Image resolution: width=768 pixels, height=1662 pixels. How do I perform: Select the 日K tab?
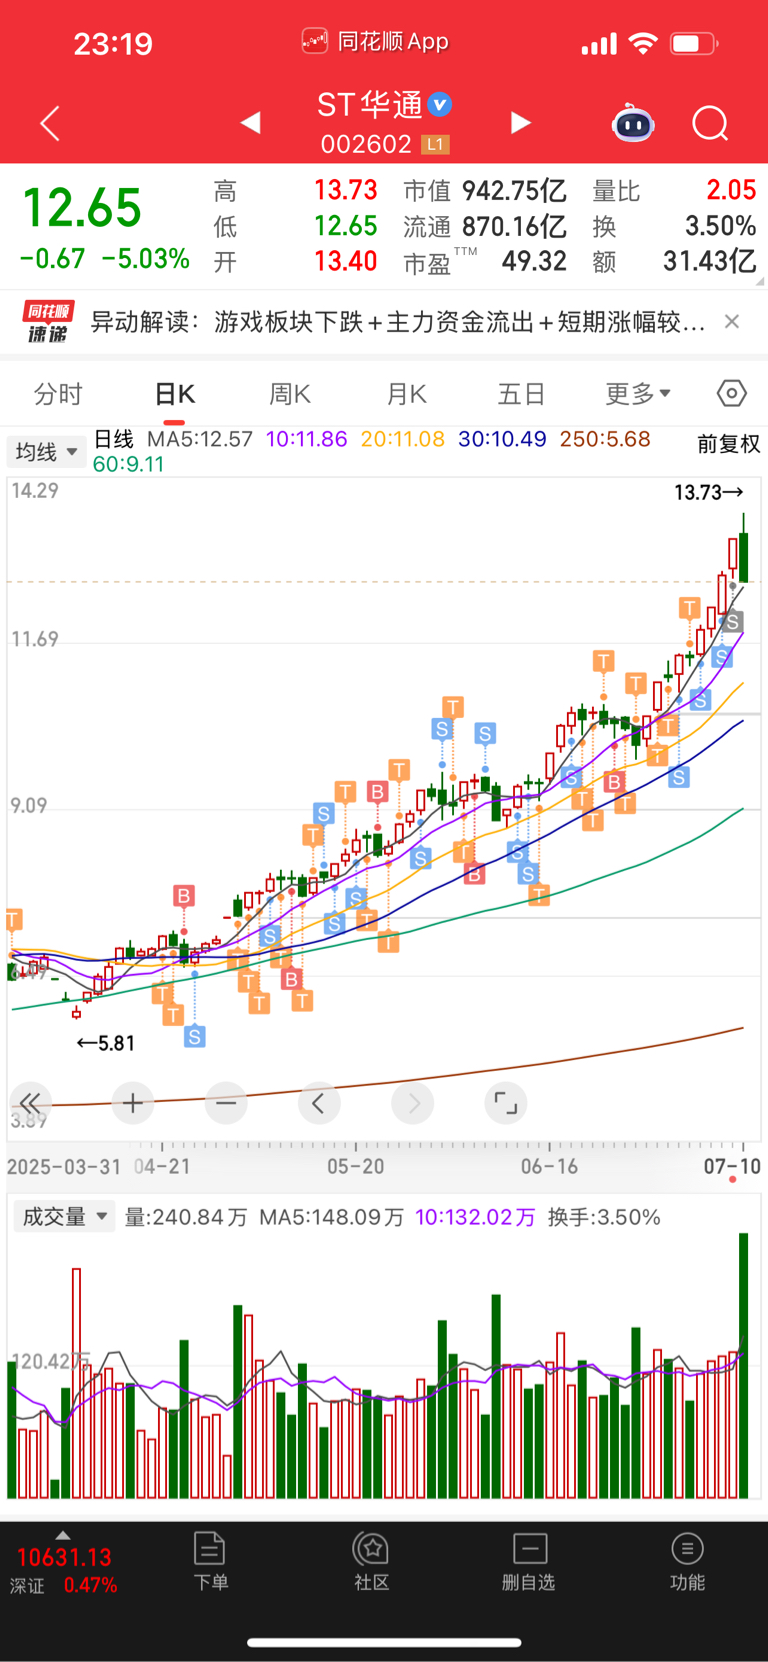click(x=174, y=394)
